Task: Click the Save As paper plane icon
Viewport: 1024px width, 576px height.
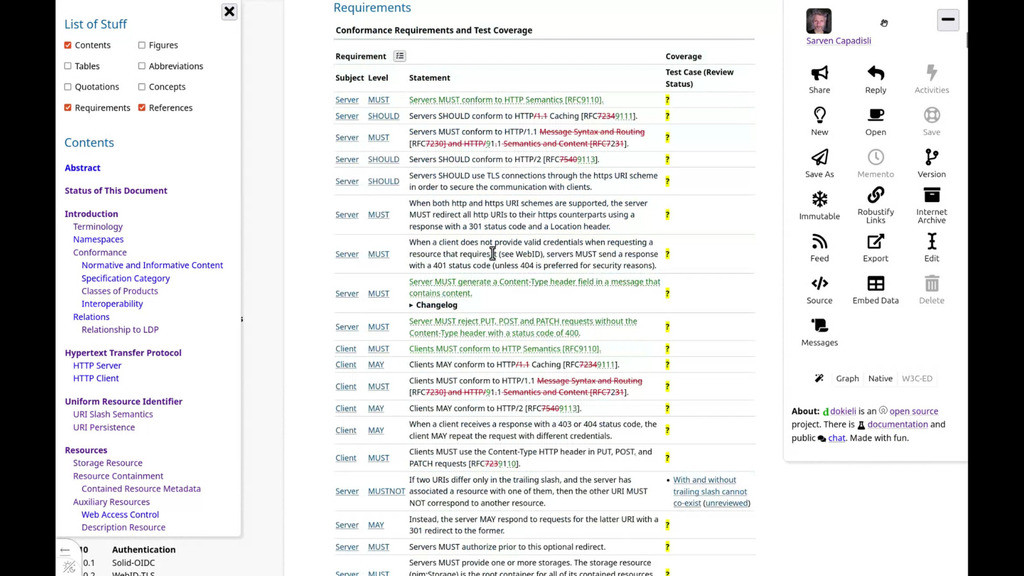Action: [819, 157]
